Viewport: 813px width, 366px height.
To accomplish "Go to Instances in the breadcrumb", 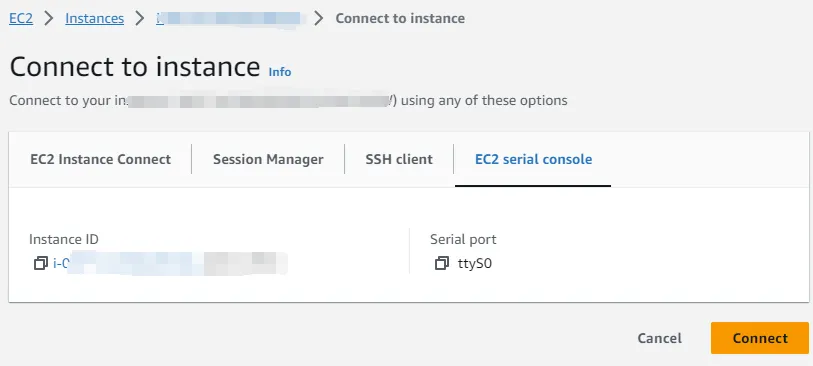I will click(94, 18).
